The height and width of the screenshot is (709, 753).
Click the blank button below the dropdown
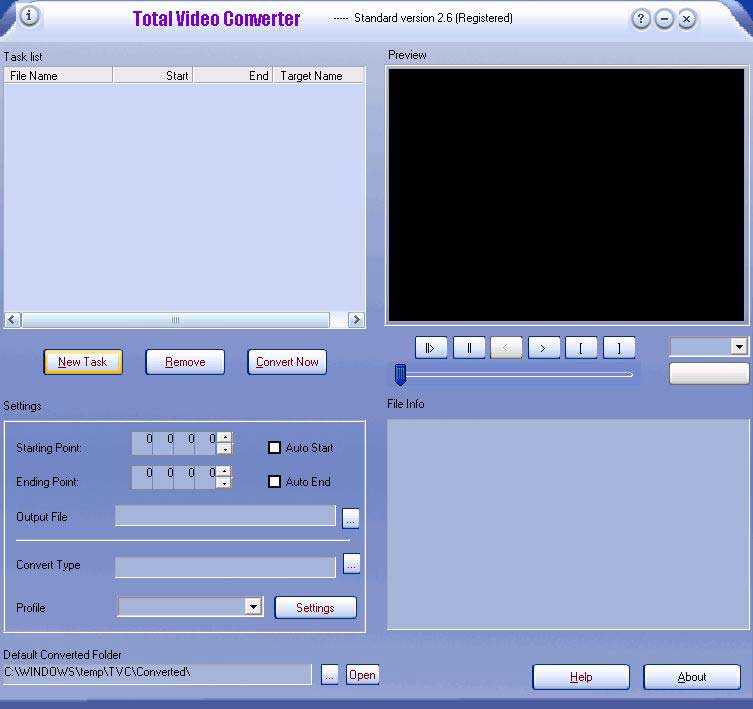[x=709, y=373]
